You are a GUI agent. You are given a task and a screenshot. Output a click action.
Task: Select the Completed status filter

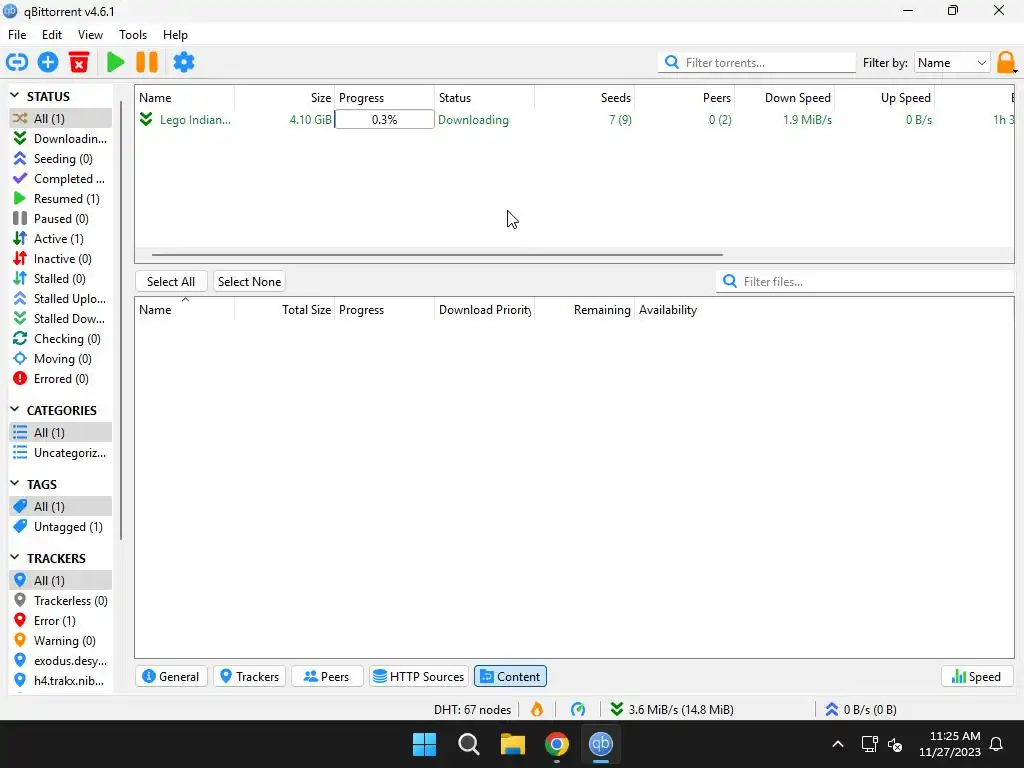61,179
